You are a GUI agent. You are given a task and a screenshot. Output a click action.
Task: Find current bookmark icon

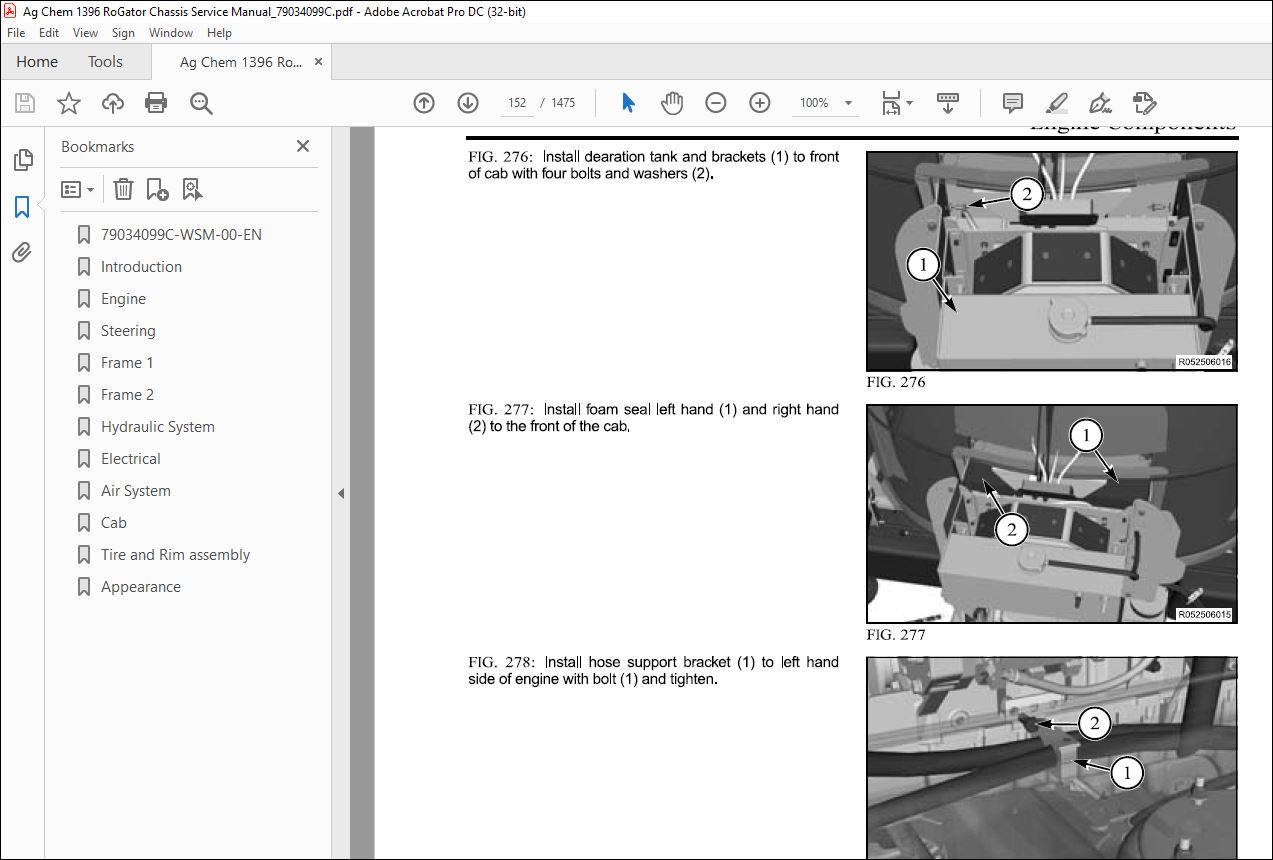(x=192, y=189)
